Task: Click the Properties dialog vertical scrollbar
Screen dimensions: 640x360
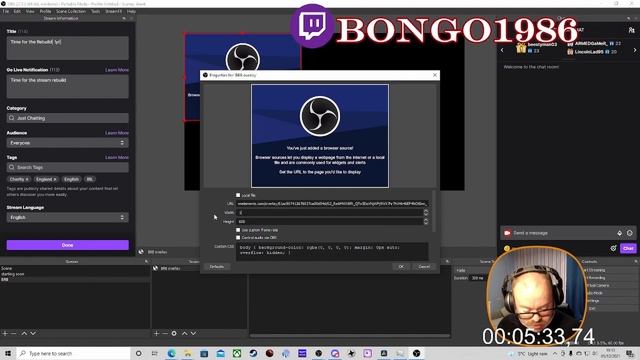Action: click(434, 211)
